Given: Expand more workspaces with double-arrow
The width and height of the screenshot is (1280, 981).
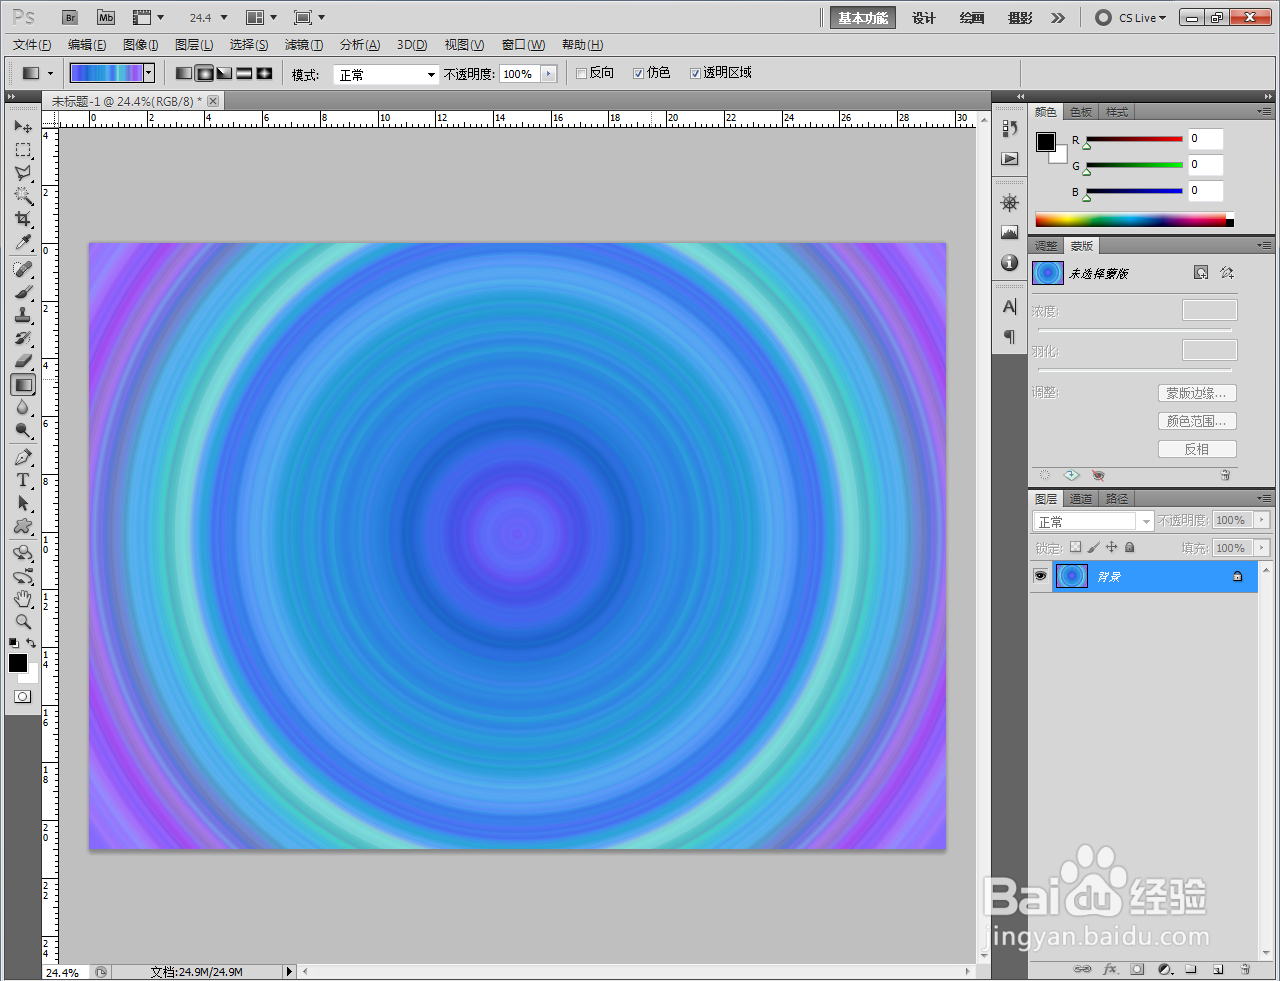Looking at the screenshot, I should 1058,18.
